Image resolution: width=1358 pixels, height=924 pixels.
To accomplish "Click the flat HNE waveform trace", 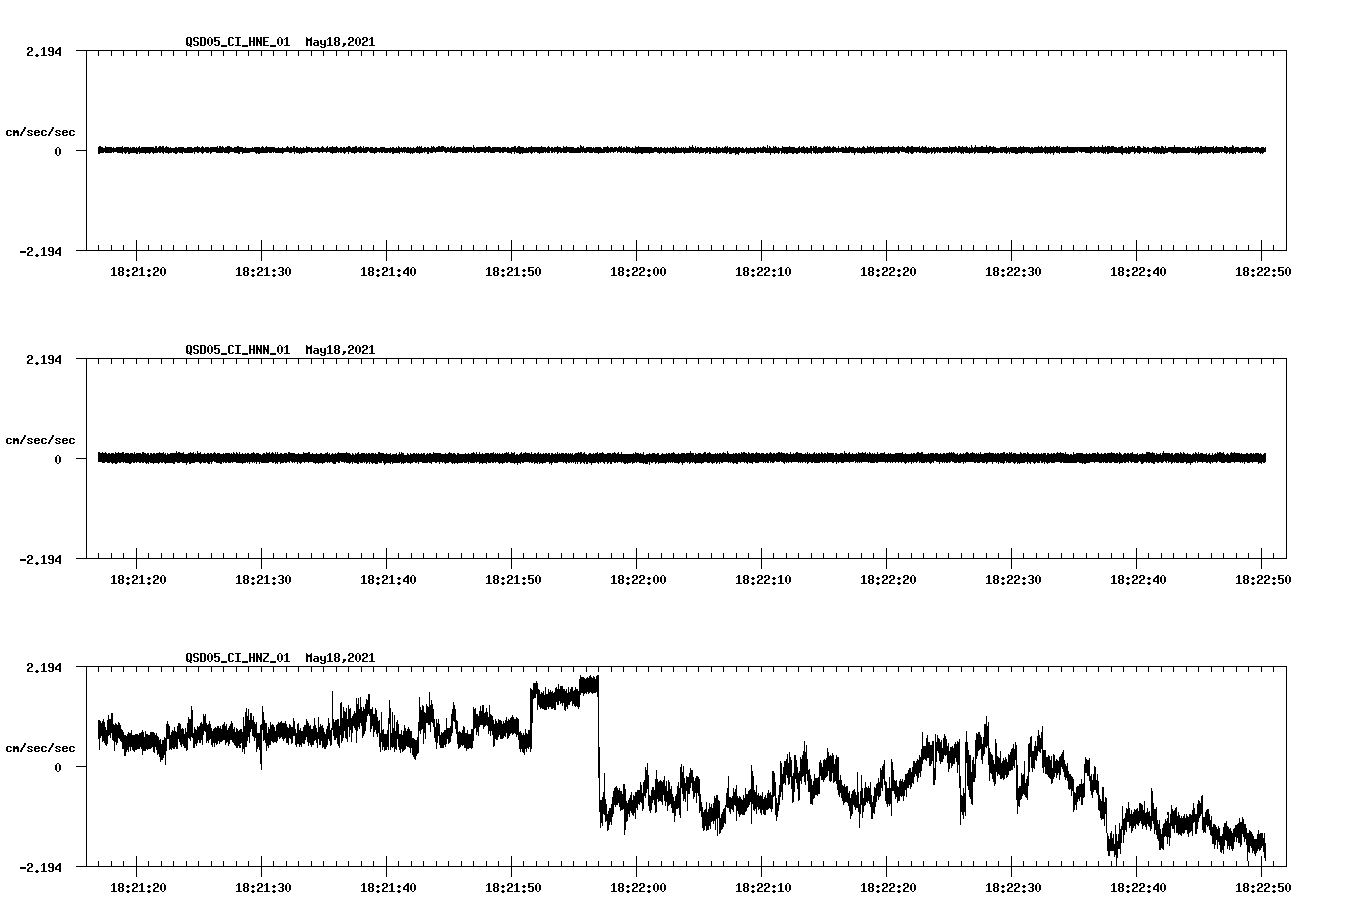I will (x=600, y=150).
